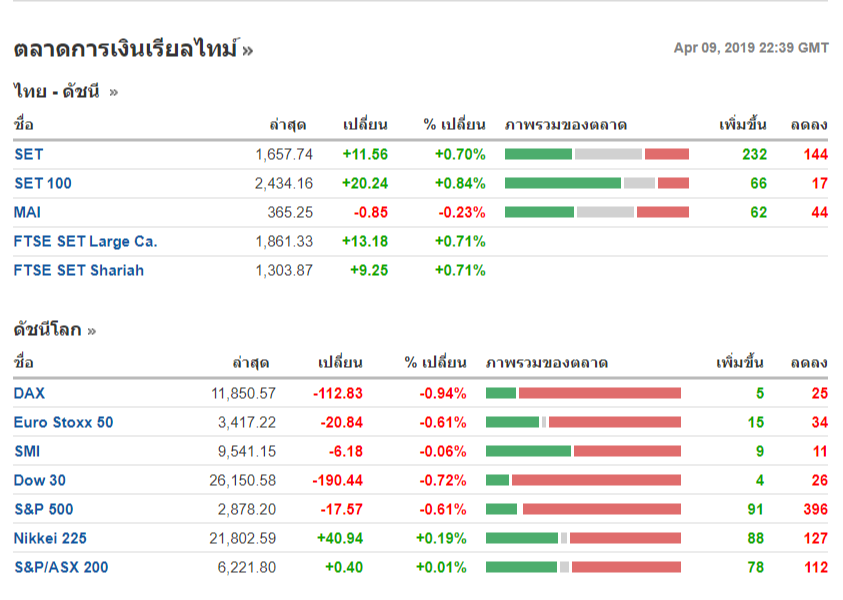The height and width of the screenshot is (600, 843).
Task: Click the S&P 500 advancers count 91
Action: [755, 509]
